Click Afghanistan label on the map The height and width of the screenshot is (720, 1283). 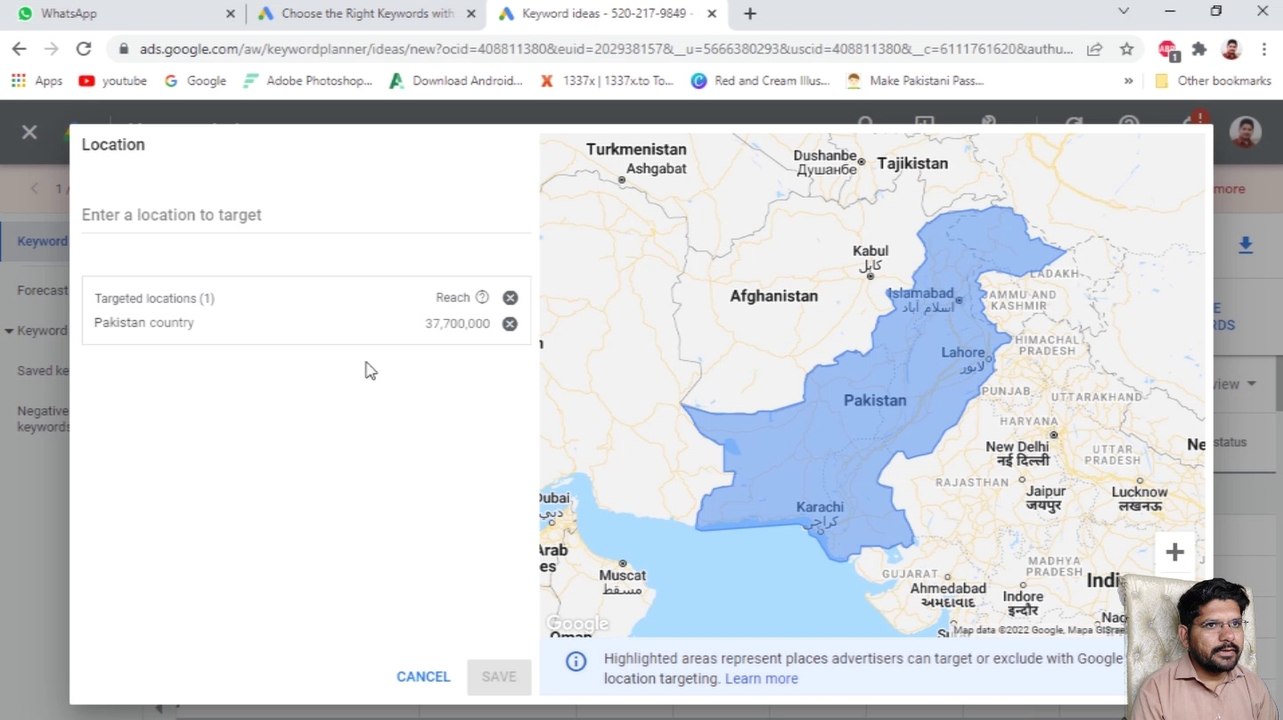[x=774, y=296]
